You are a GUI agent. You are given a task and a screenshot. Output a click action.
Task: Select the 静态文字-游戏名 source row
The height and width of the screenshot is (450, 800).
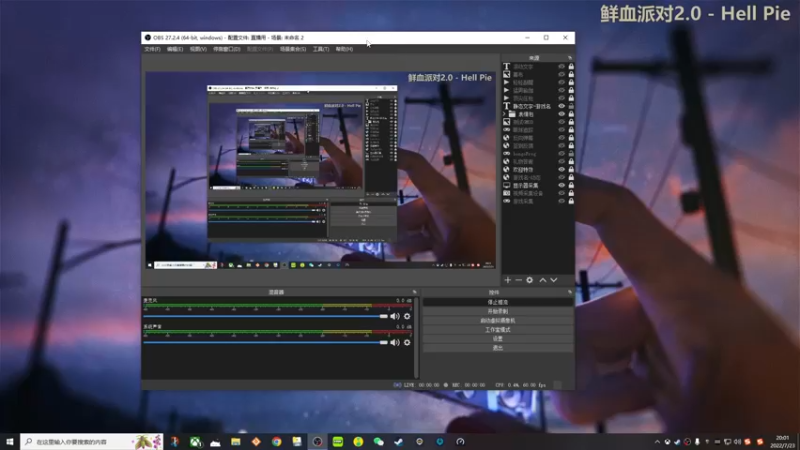538,106
